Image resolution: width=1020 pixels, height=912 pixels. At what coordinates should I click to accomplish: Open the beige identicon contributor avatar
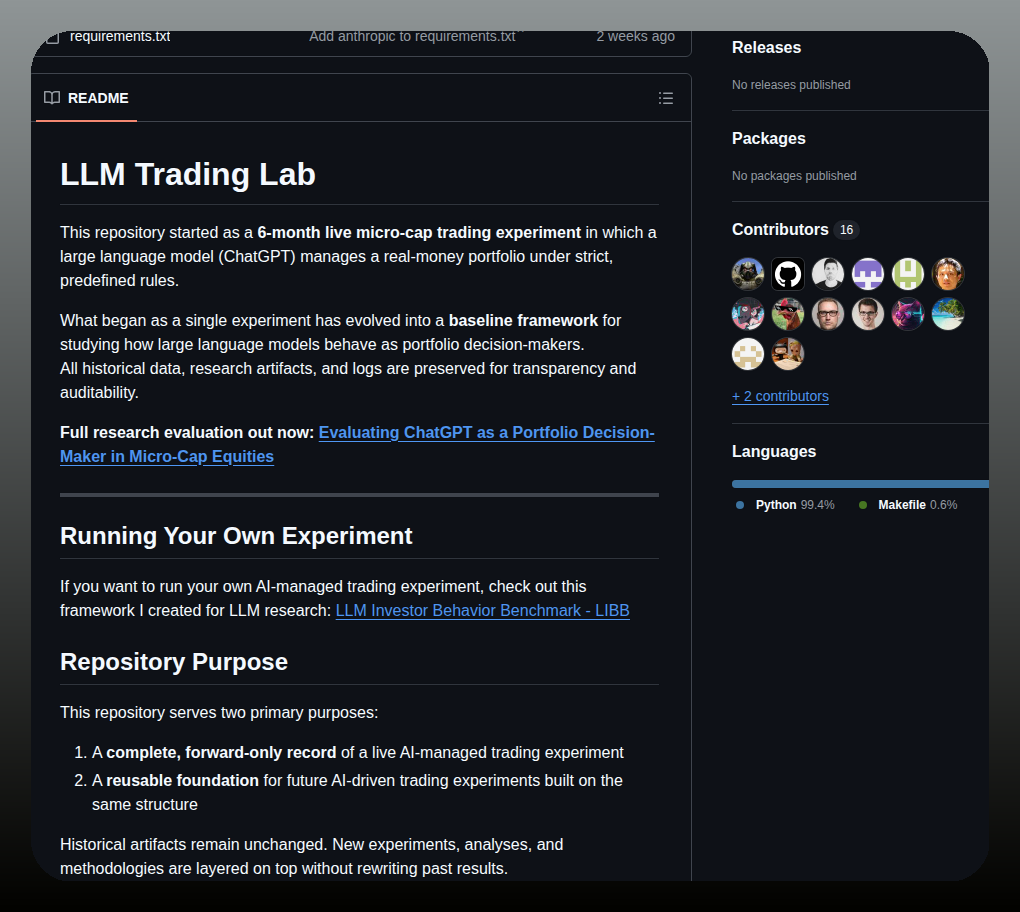tap(748, 354)
